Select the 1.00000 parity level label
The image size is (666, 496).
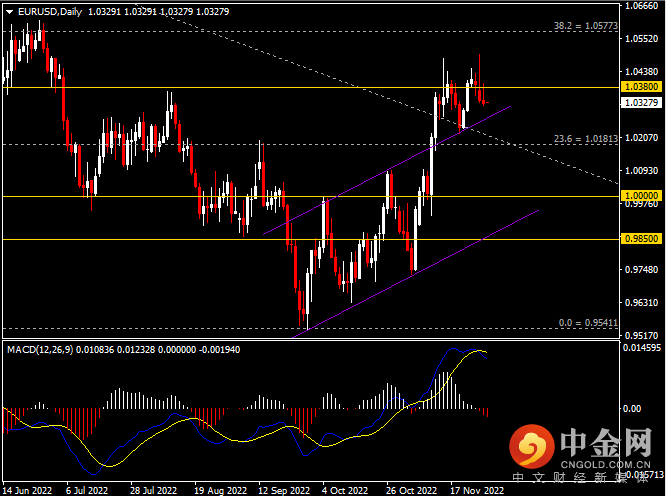639,196
